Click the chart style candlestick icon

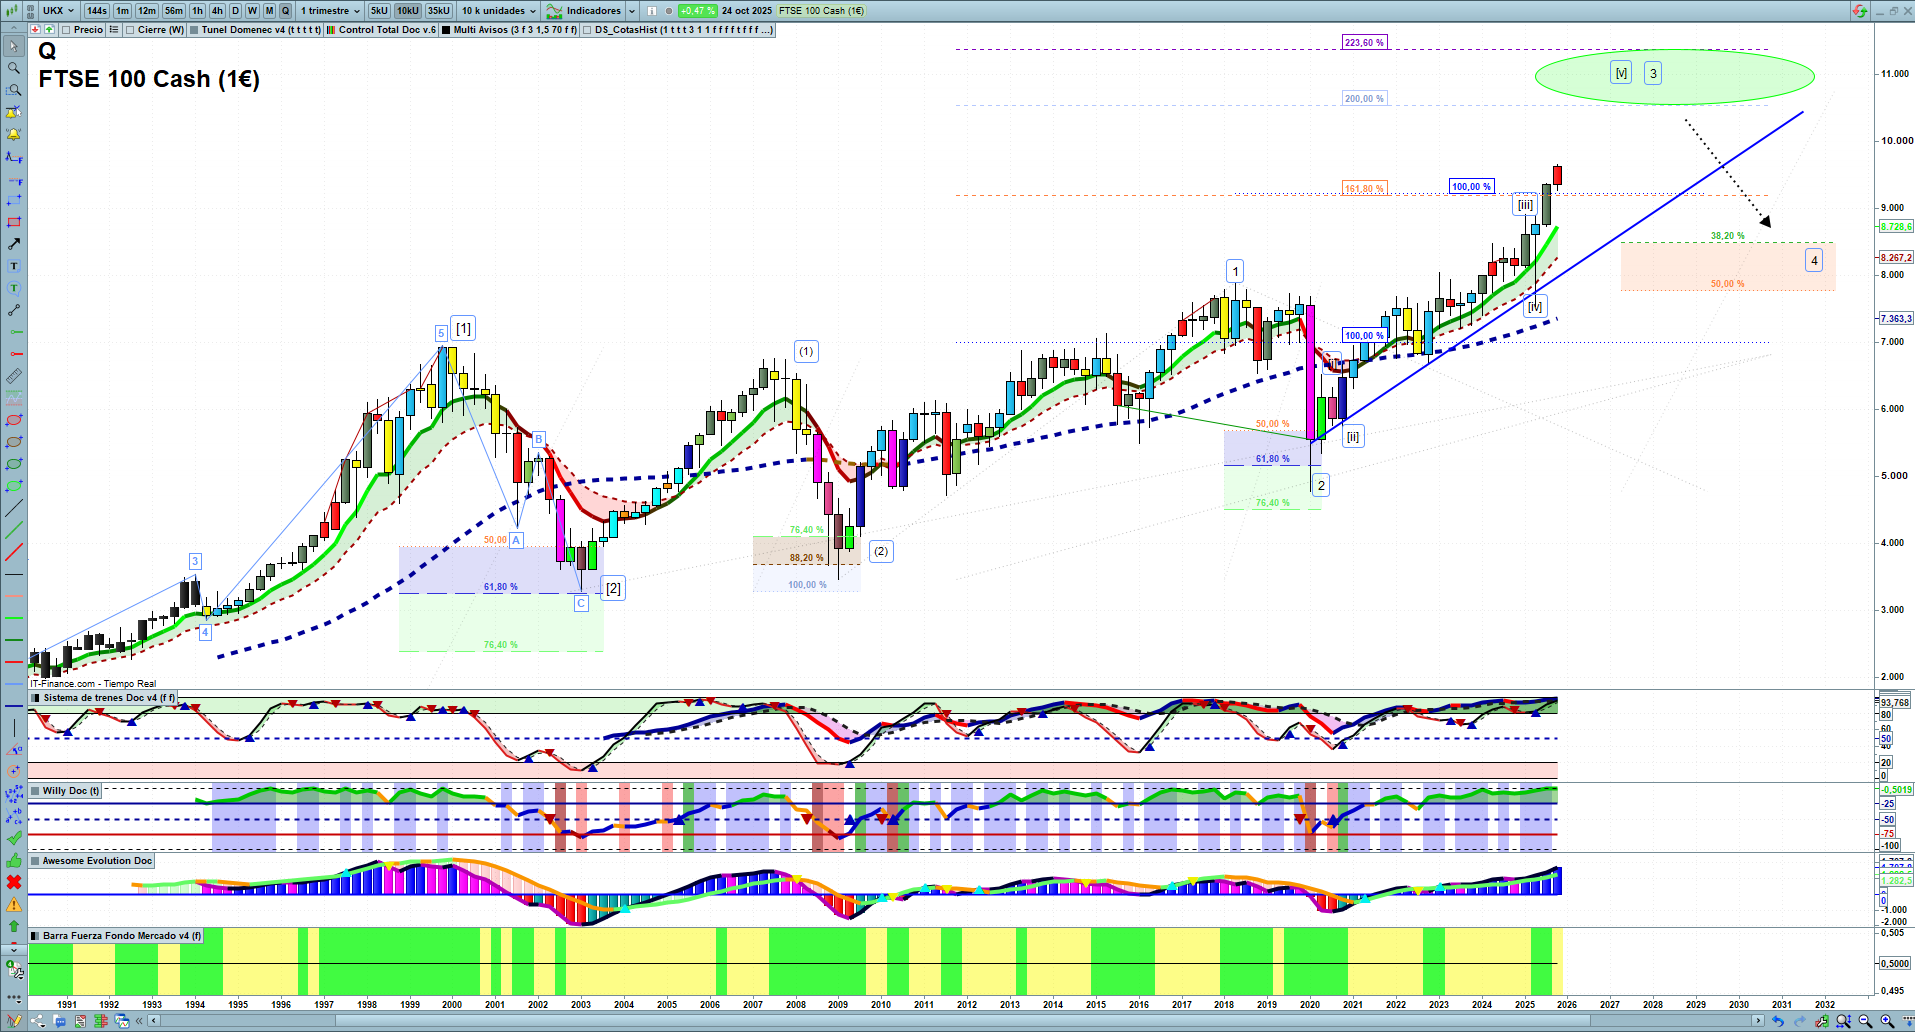click(x=11, y=11)
